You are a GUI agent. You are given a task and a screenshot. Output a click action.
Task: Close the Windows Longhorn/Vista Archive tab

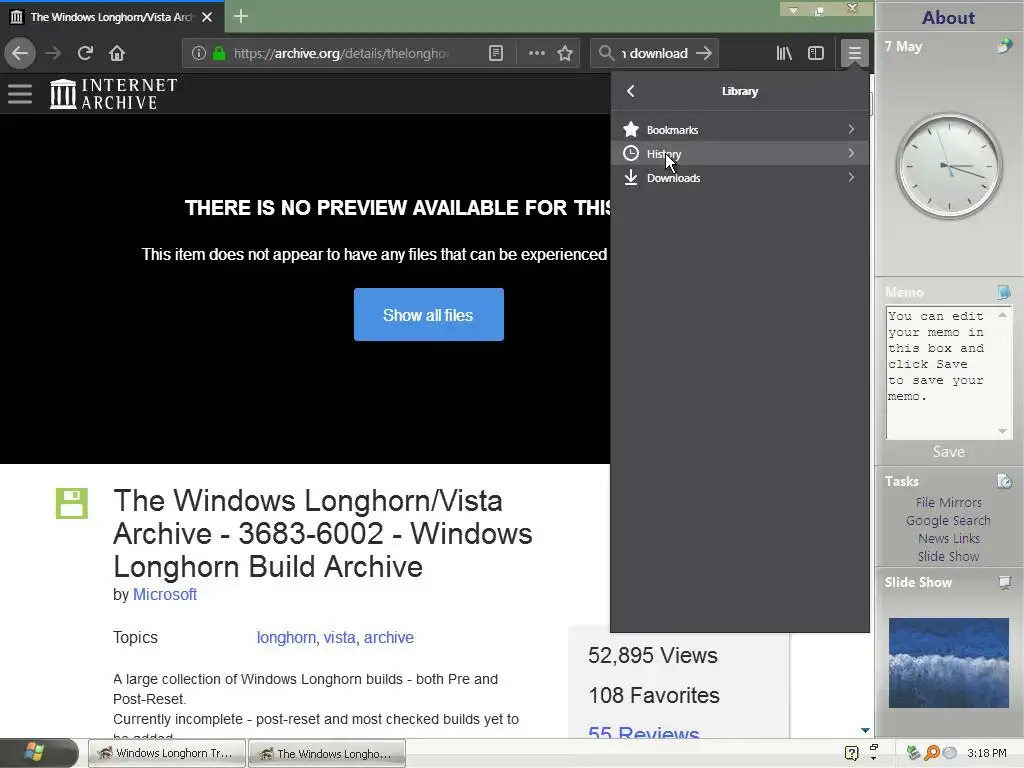(207, 17)
